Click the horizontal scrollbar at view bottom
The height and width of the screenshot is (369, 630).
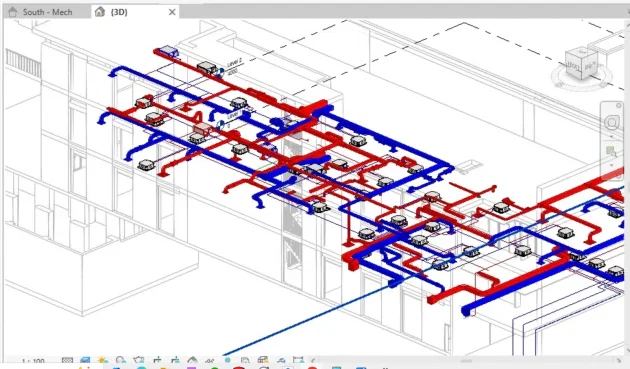(x=466, y=361)
